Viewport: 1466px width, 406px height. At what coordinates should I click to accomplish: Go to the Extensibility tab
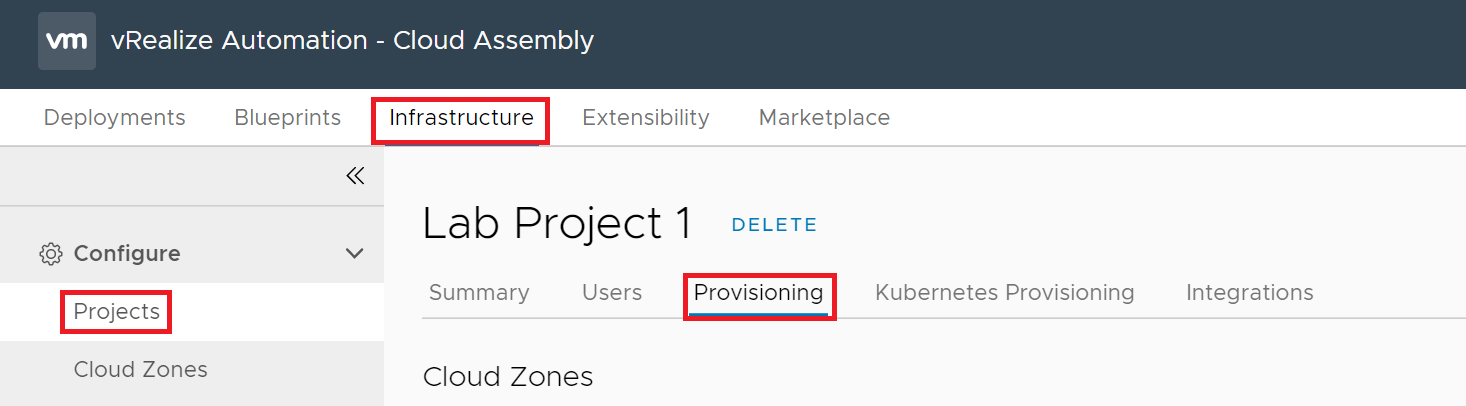646,118
